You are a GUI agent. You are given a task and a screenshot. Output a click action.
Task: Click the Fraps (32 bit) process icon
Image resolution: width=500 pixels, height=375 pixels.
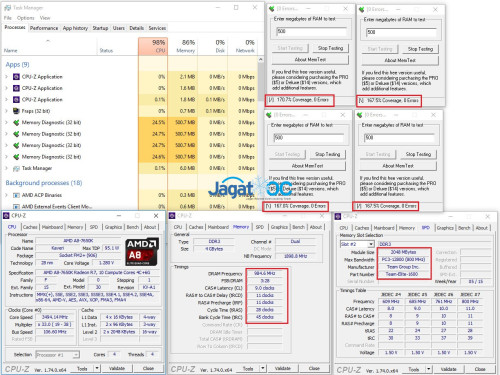tap(16, 111)
